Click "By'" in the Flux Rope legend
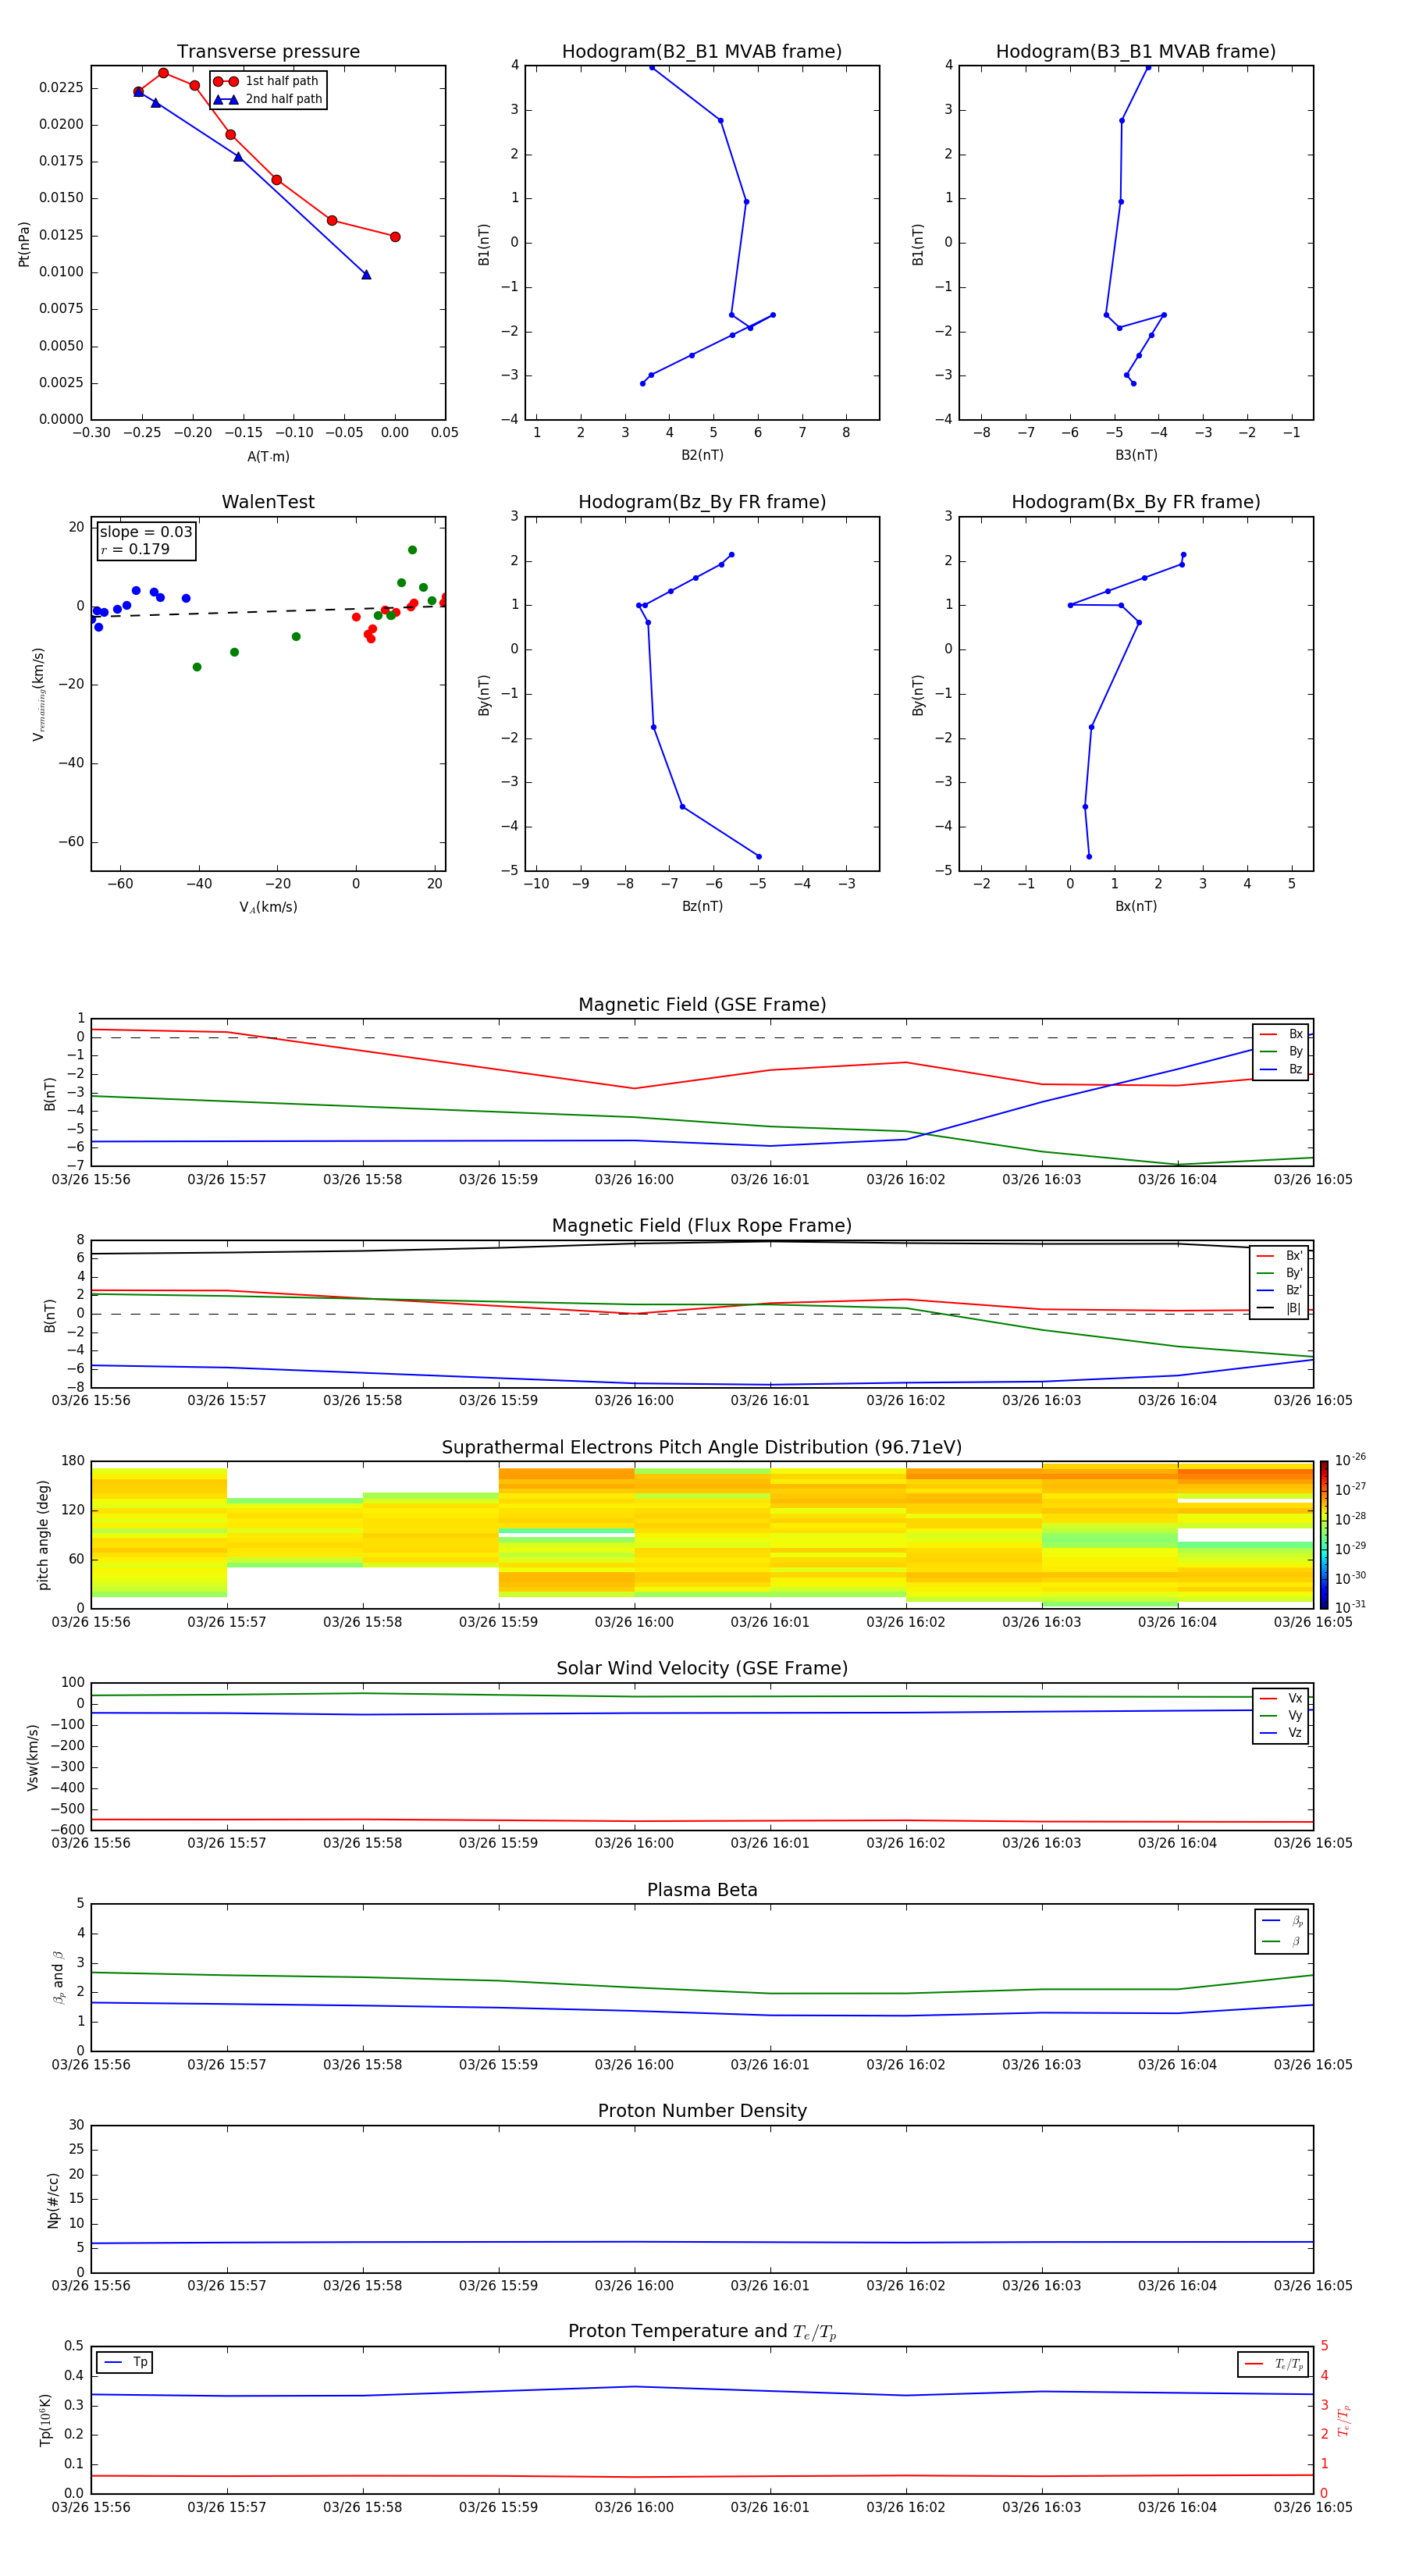This screenshot has height=2576, width=1405. pos(1280,1274)
